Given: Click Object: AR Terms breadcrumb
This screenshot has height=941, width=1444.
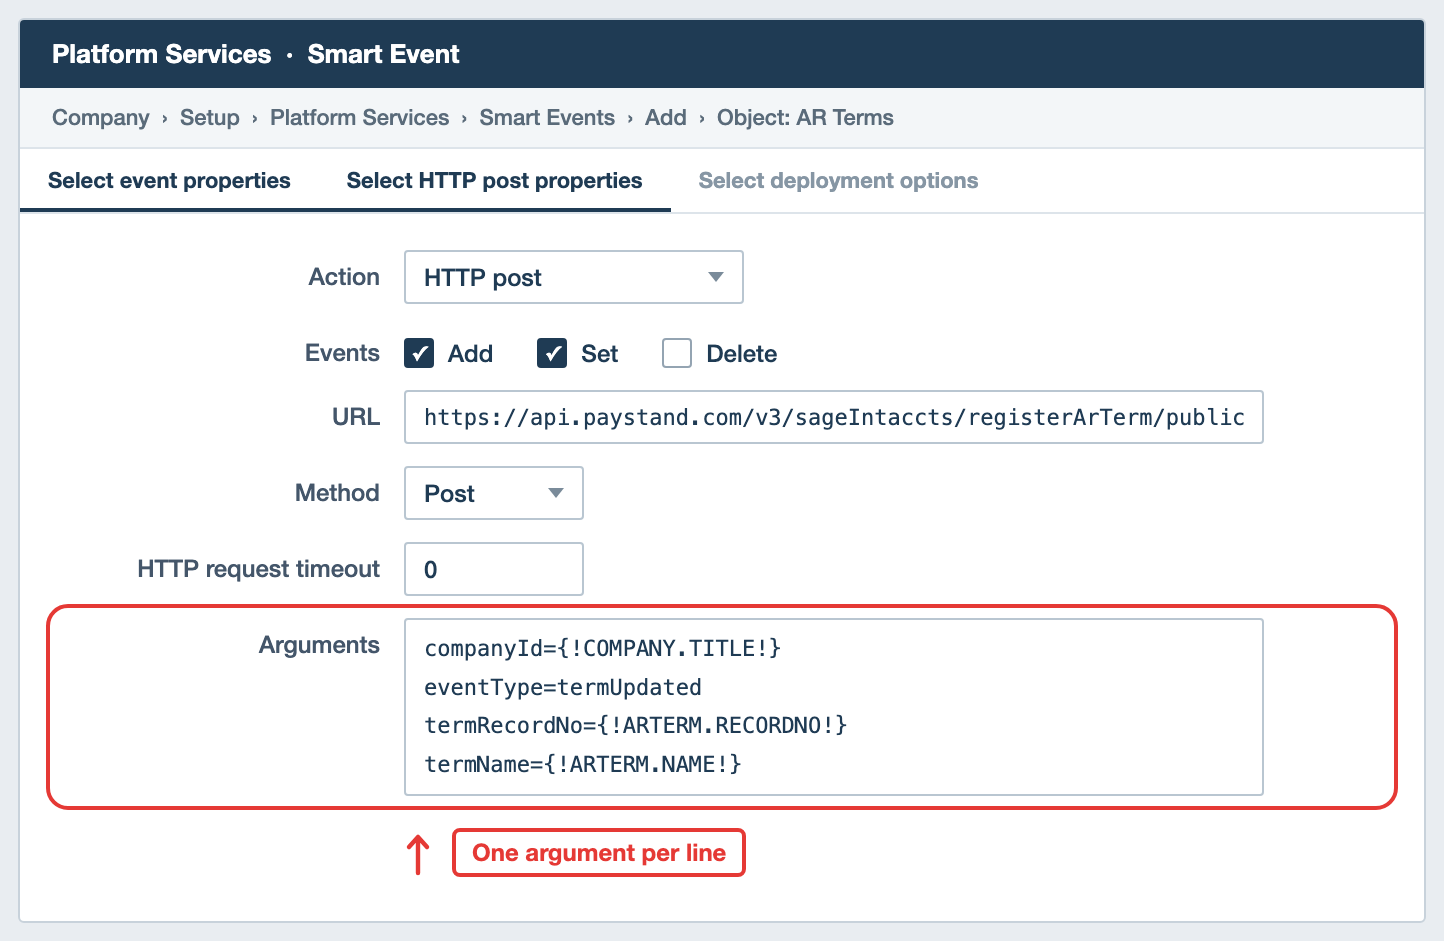Looking at the screenshot, I should tap(805, 117).
